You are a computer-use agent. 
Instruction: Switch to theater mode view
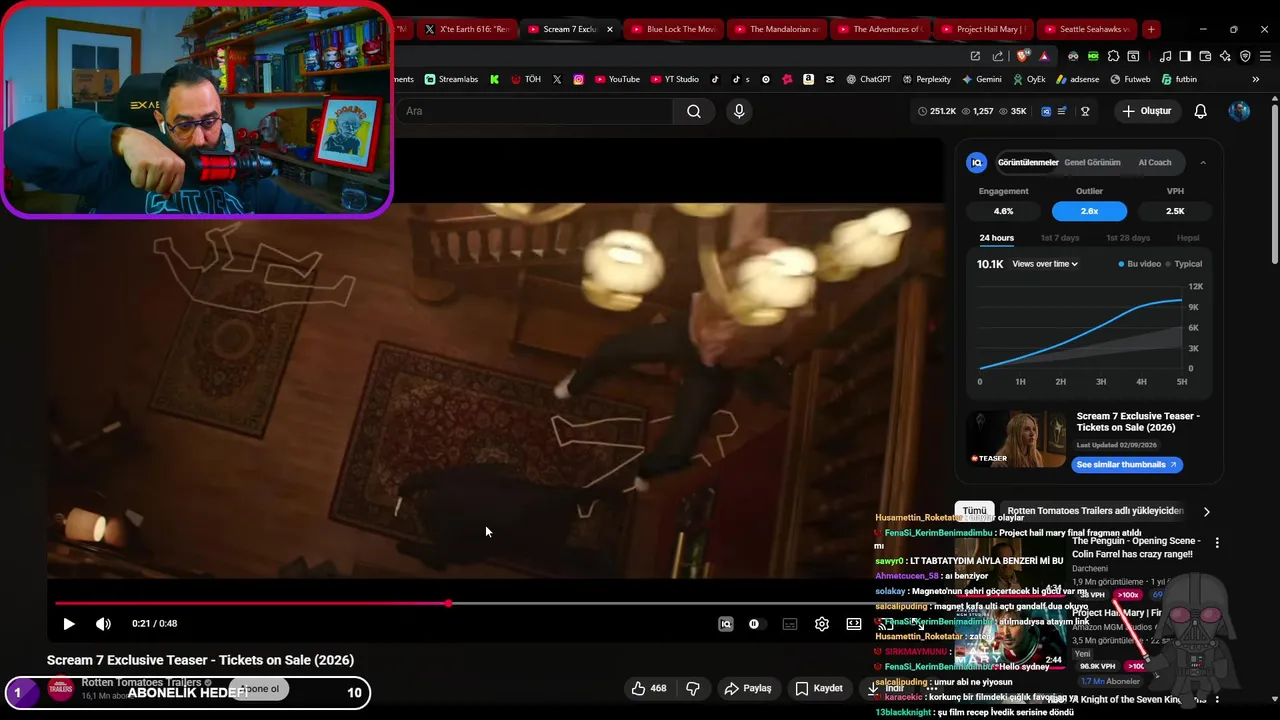(854, 624)
